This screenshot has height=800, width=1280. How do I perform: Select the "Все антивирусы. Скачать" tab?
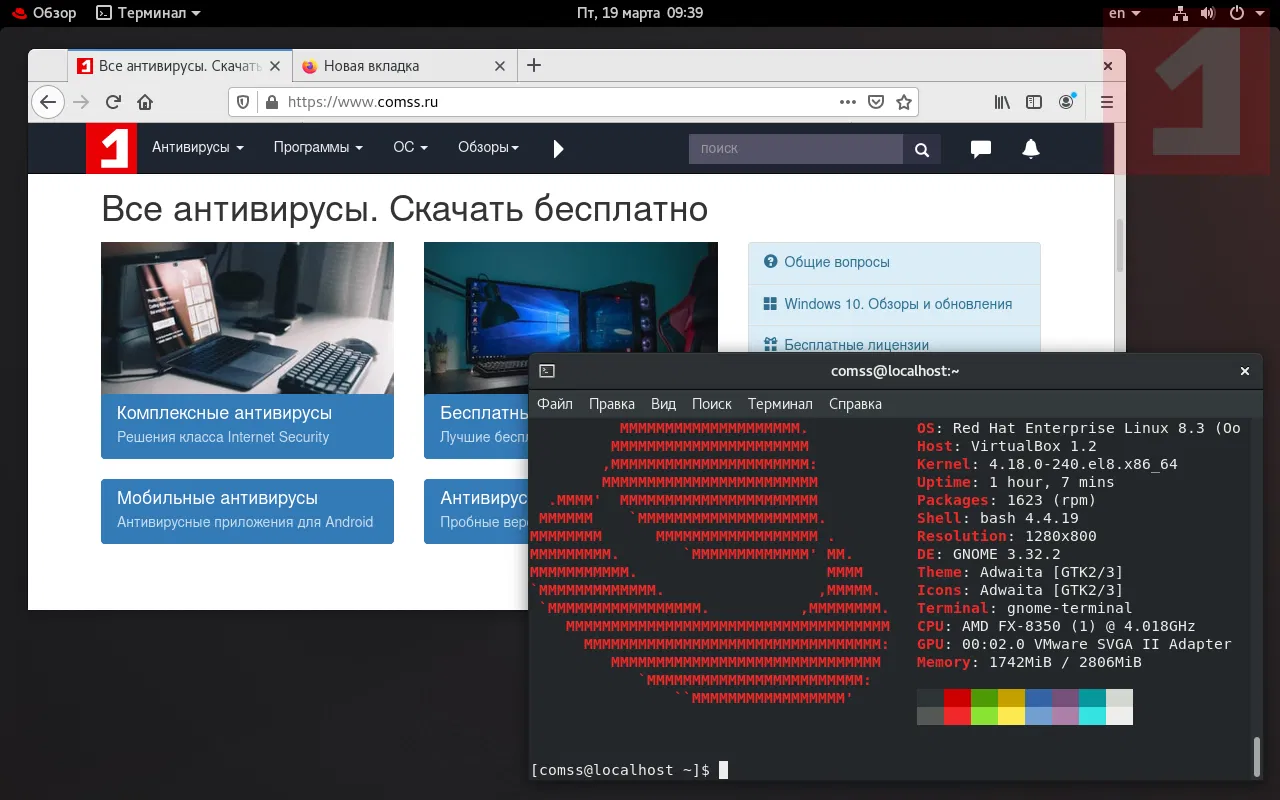coord(180,66)
